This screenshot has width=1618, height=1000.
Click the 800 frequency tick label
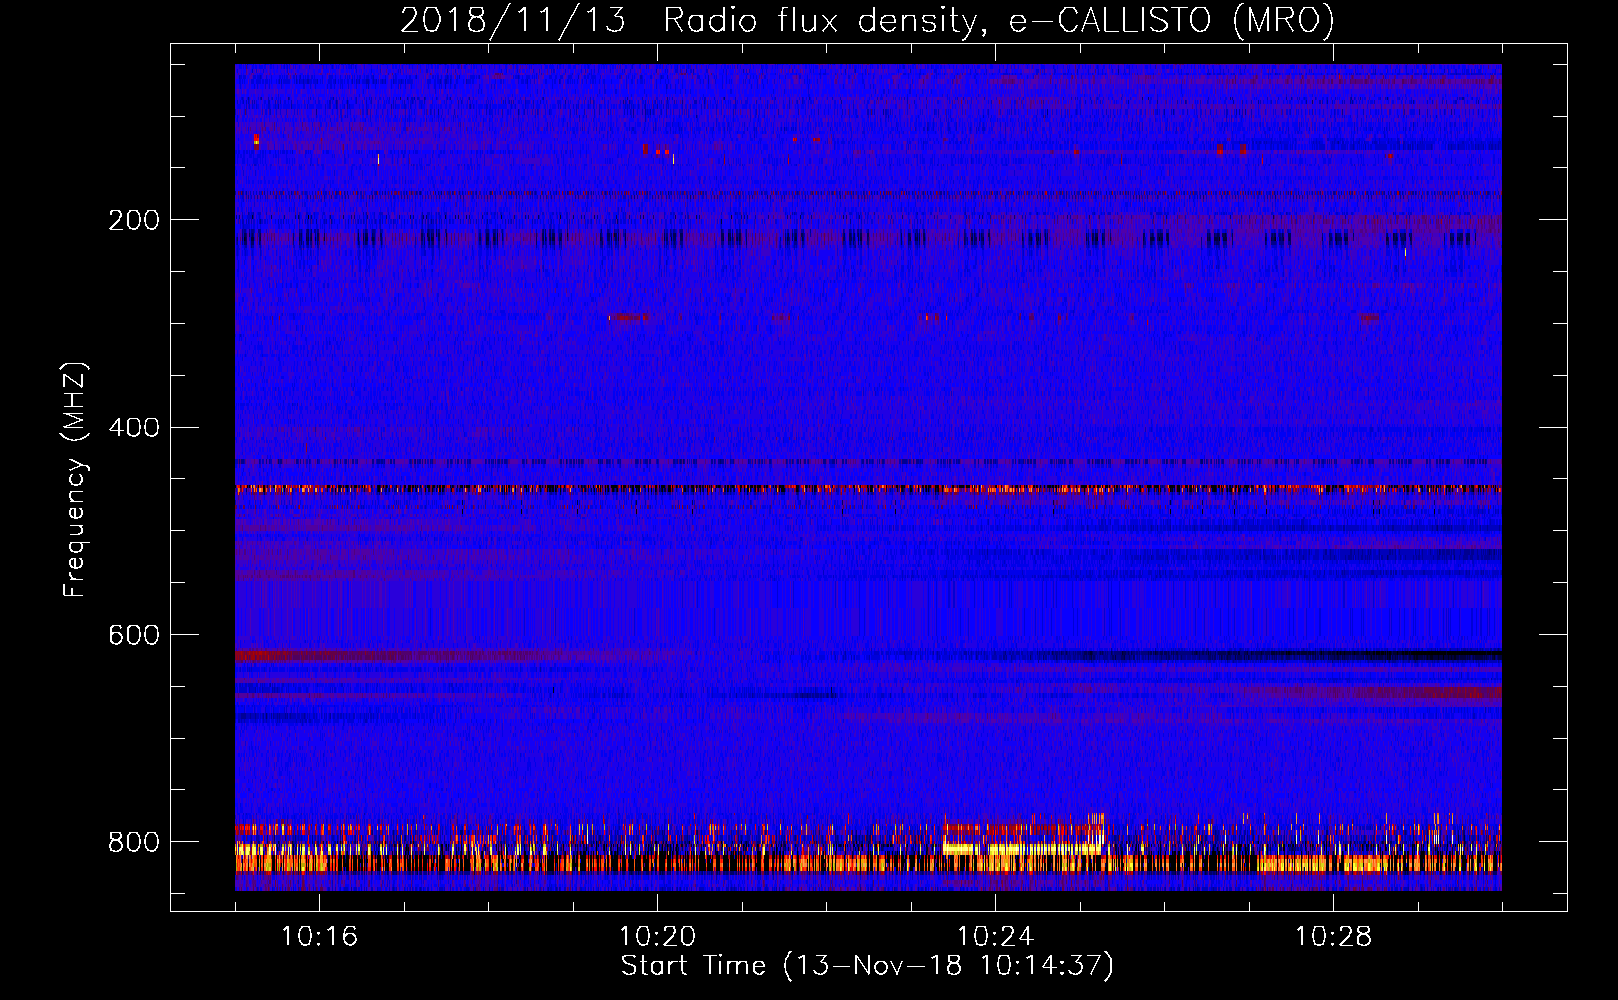(x=133, y=843)
